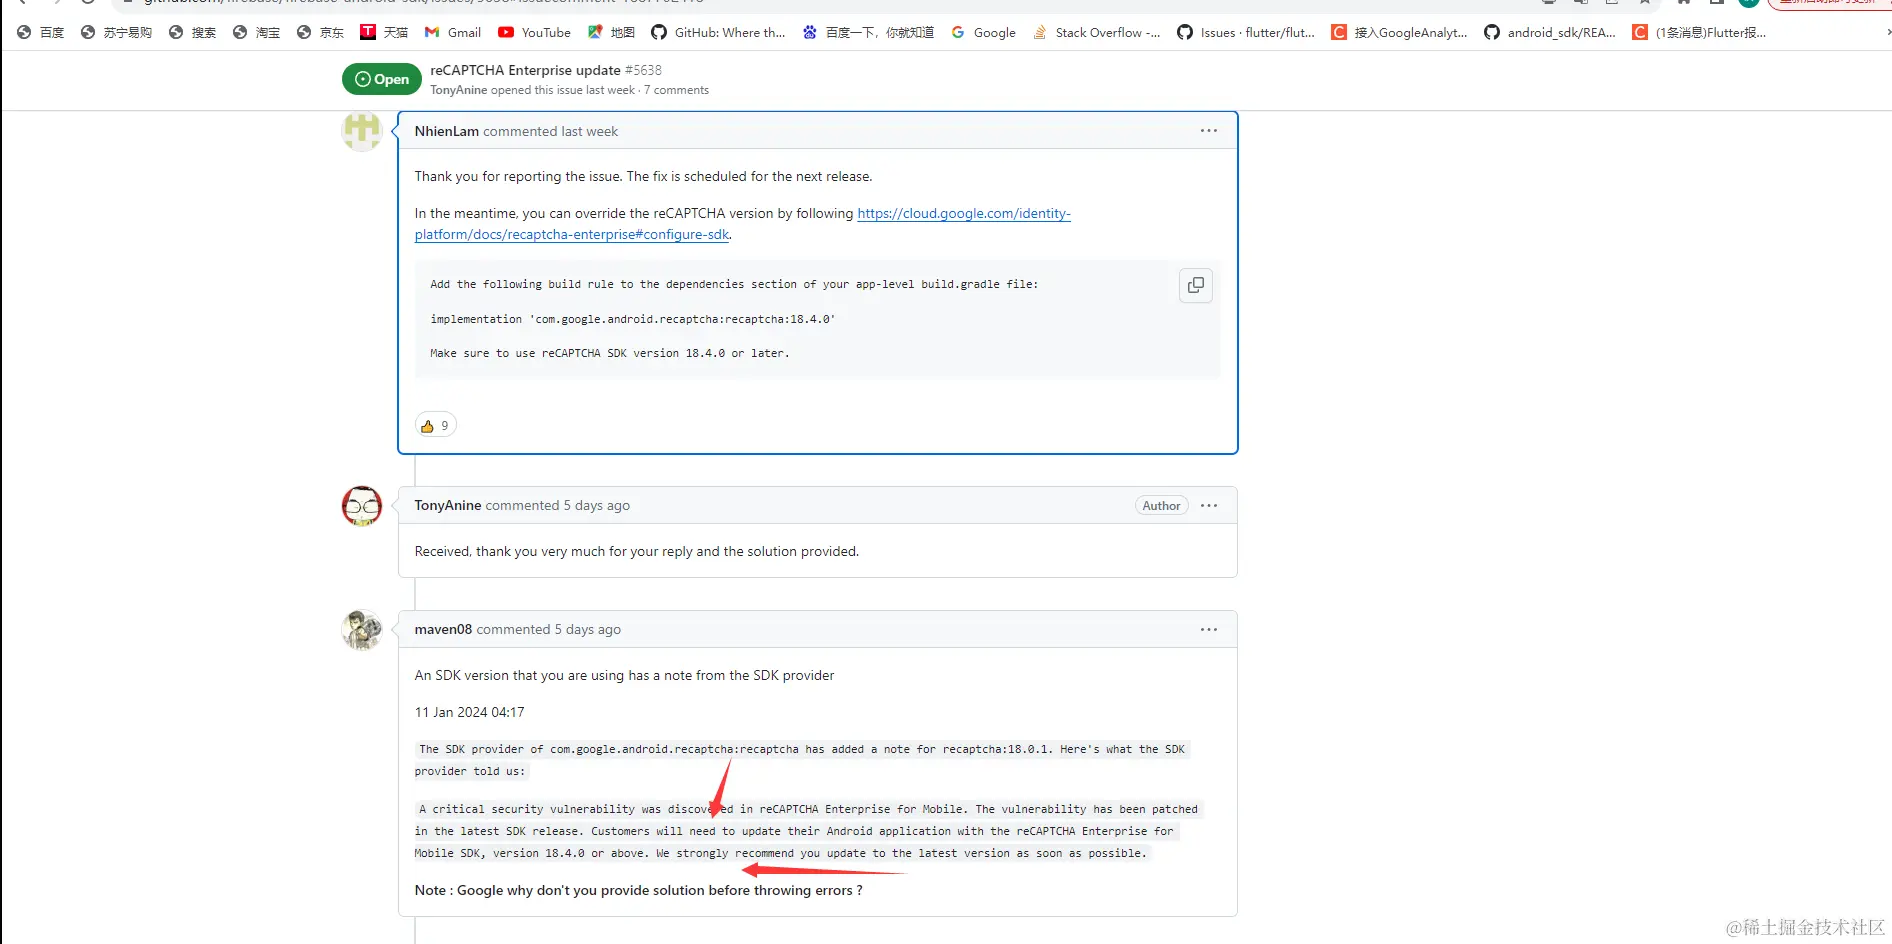
Task: Open maven08's avatar image
Action: (x=362, y=630)
